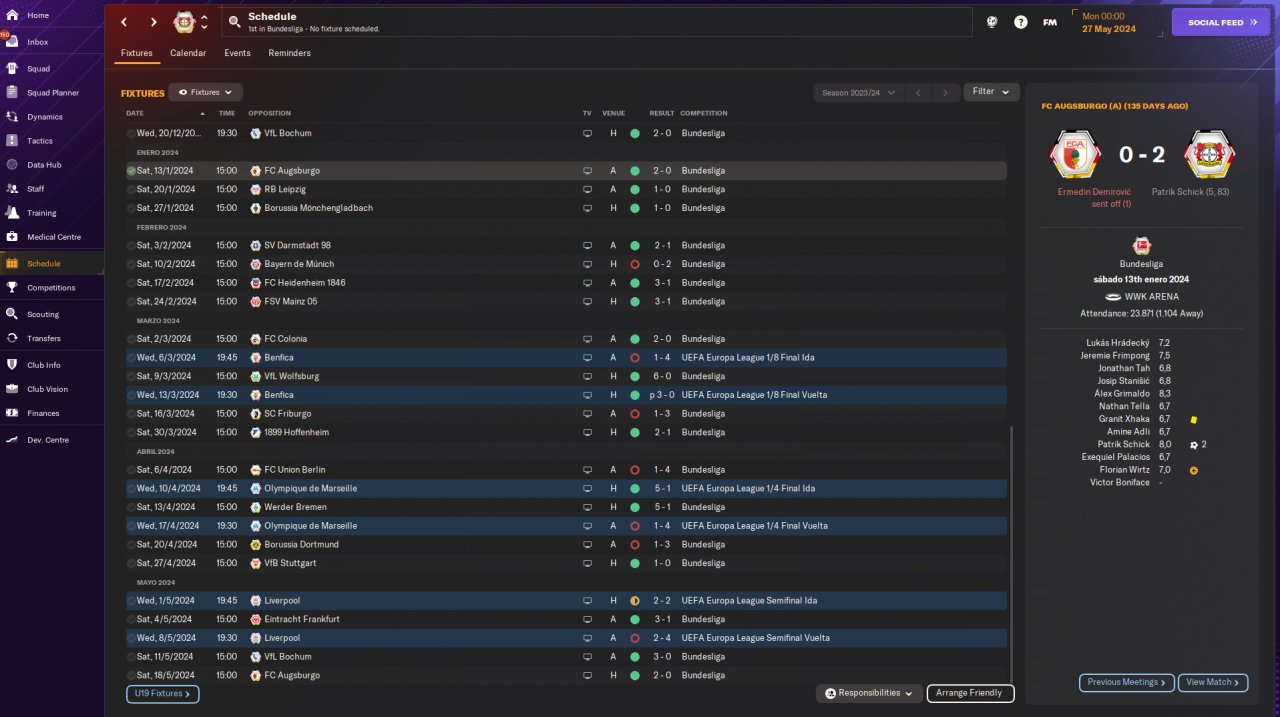Go to previous season arrow
Image resolution: width=1280 pixels, height=717 pixels.
coord(919,93)
